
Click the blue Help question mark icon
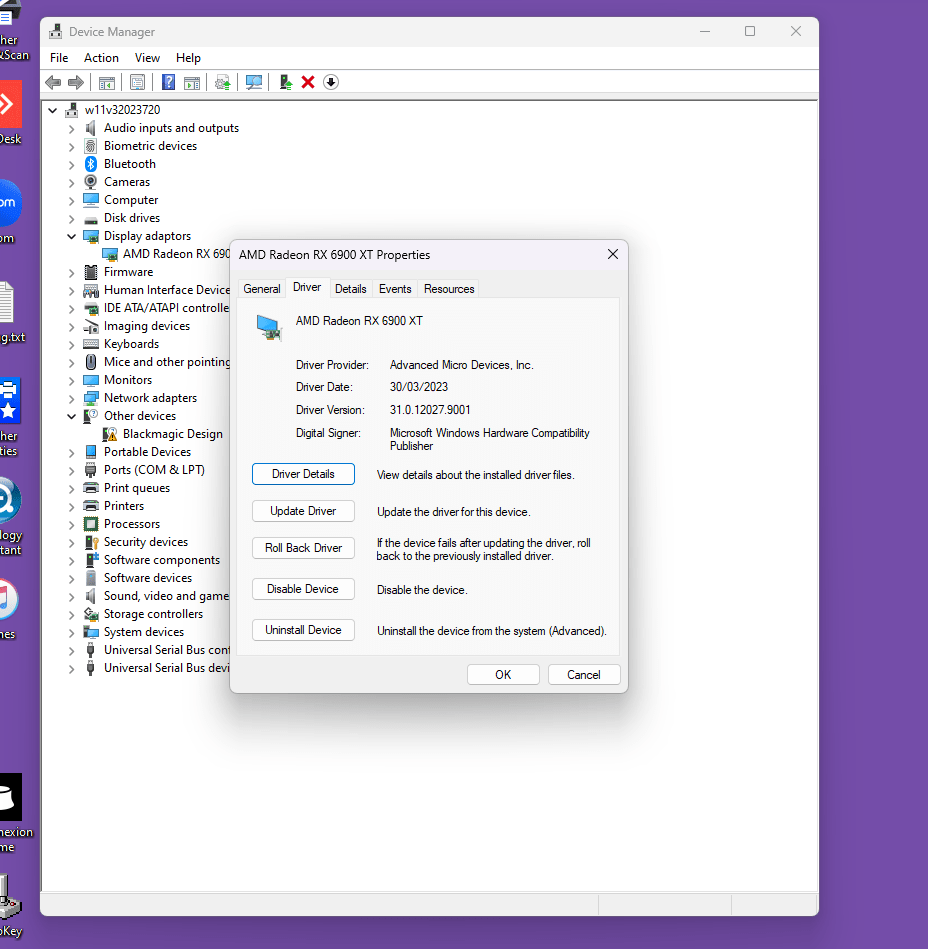click(168, 82)
